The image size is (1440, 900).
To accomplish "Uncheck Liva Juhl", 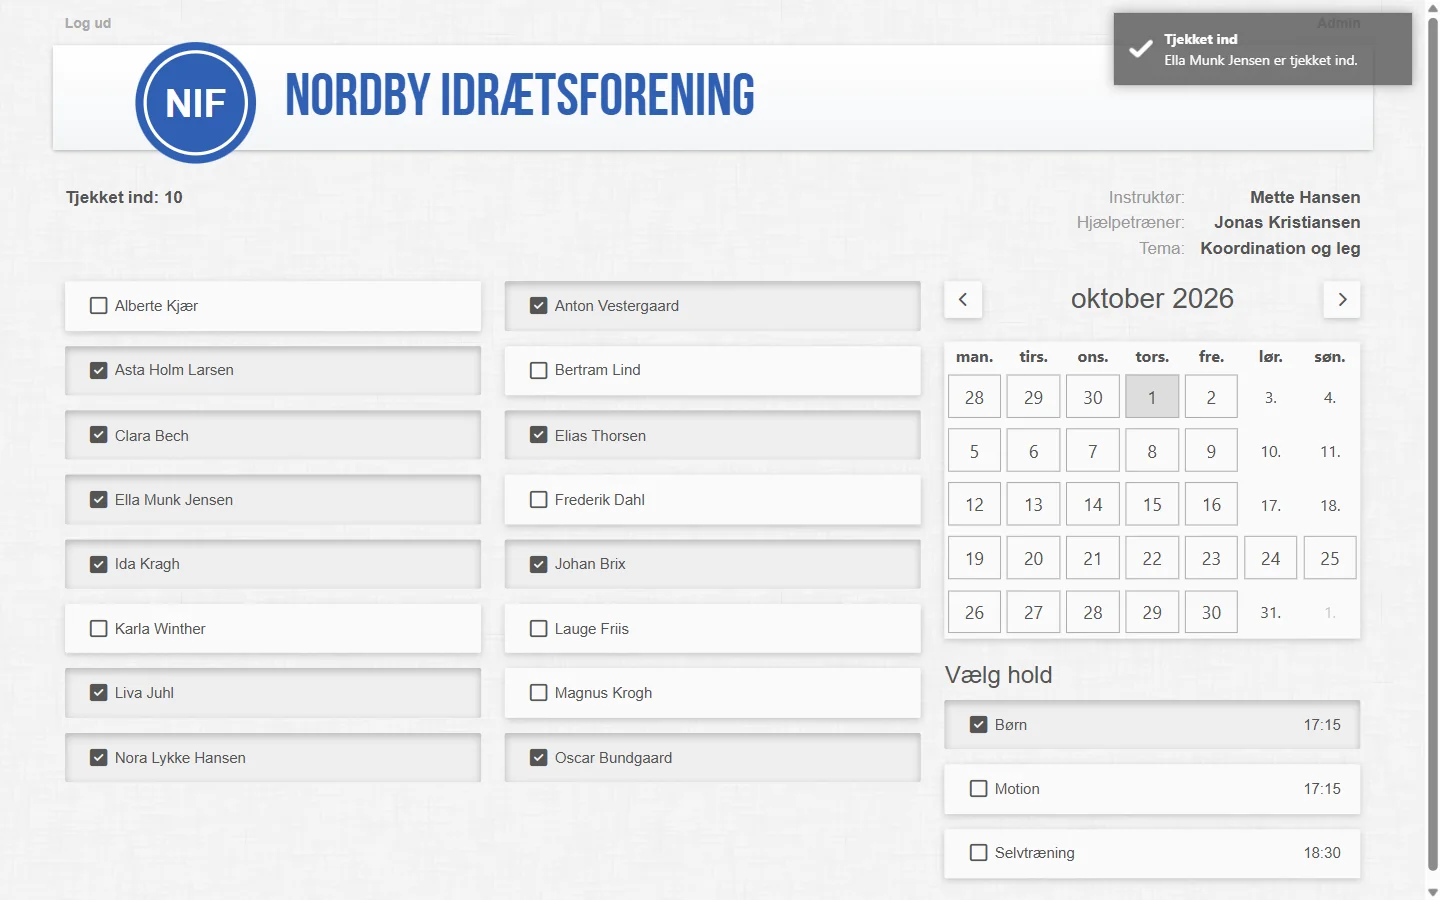I will 273,693.
